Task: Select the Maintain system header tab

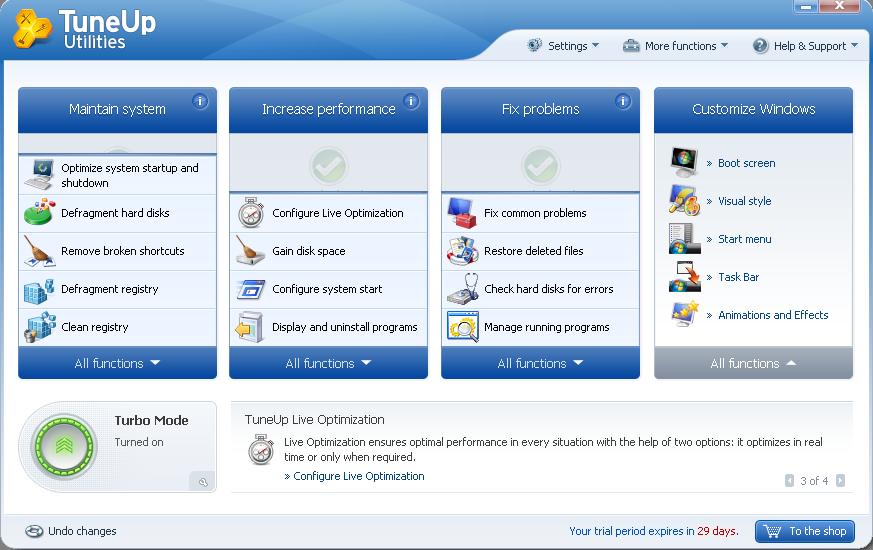Action: [x=117, y=109]
